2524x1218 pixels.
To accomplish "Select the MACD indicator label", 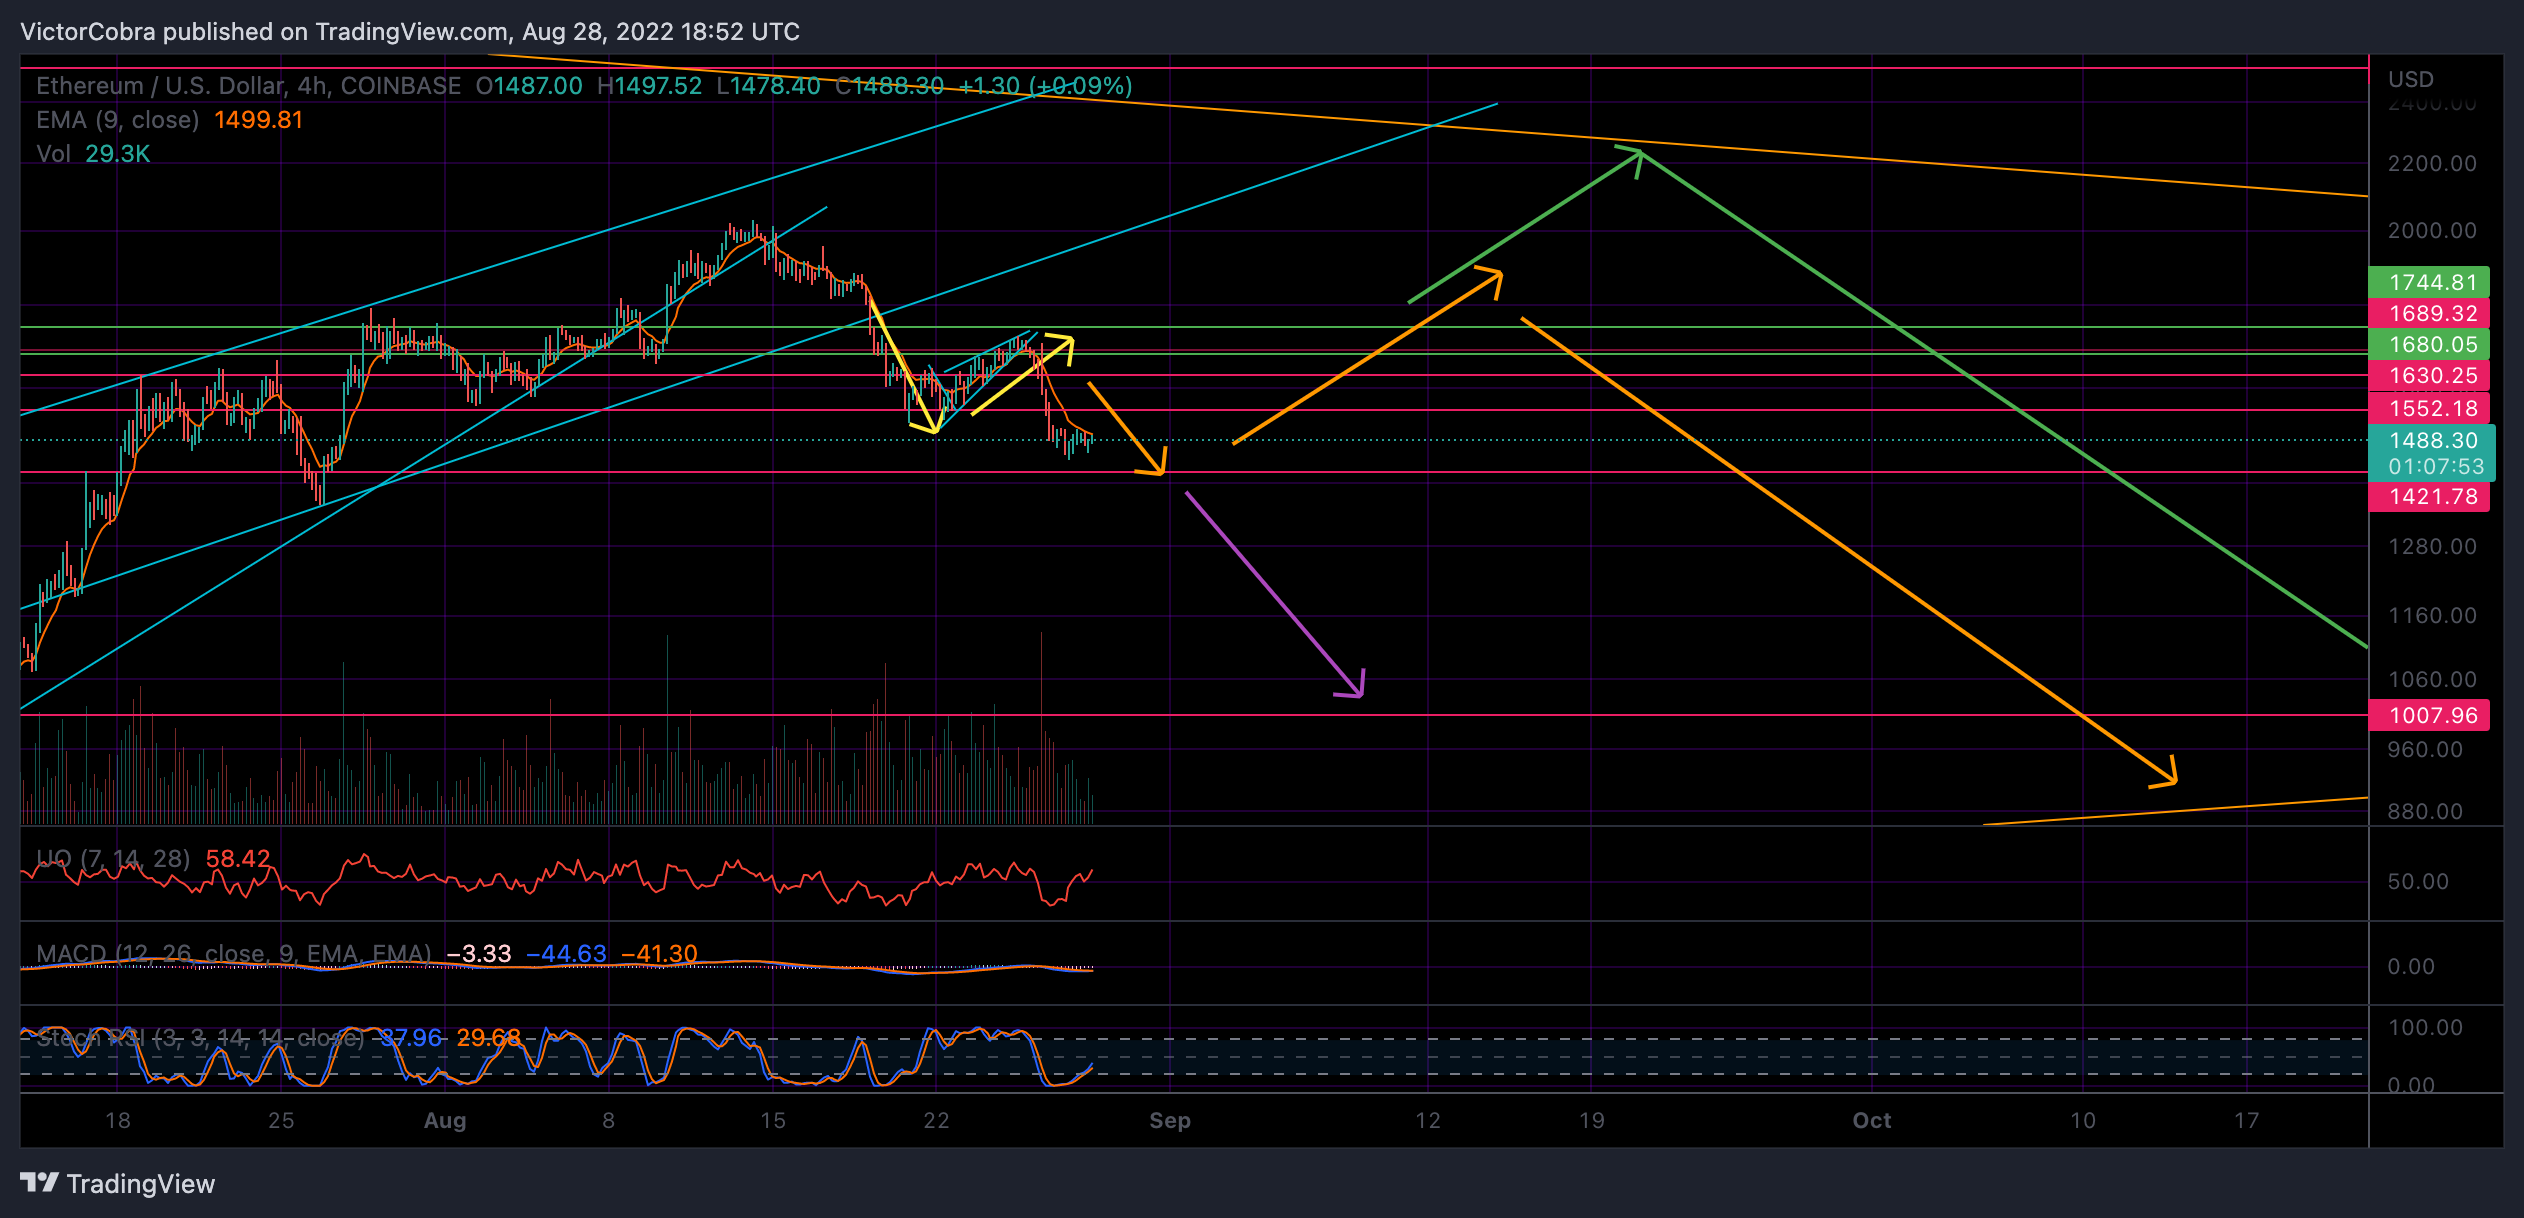I will pyautogui.click(x=234, y=954).
